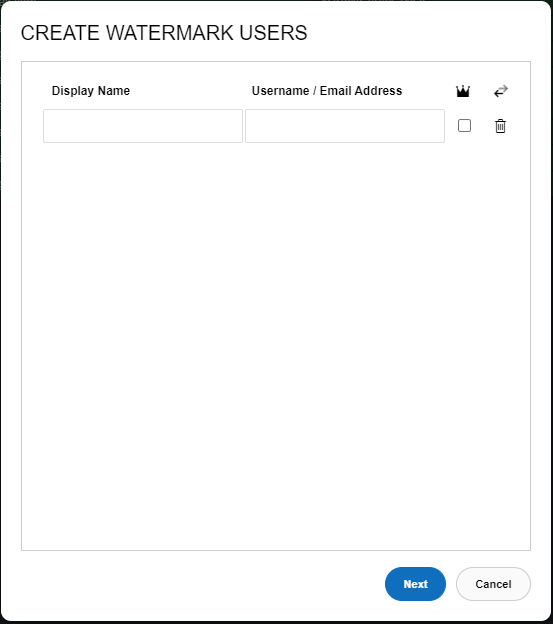Click the black crown icon above checkbox
The height and width of the screenshot is (624, 553).
click(x=463, y=91)
